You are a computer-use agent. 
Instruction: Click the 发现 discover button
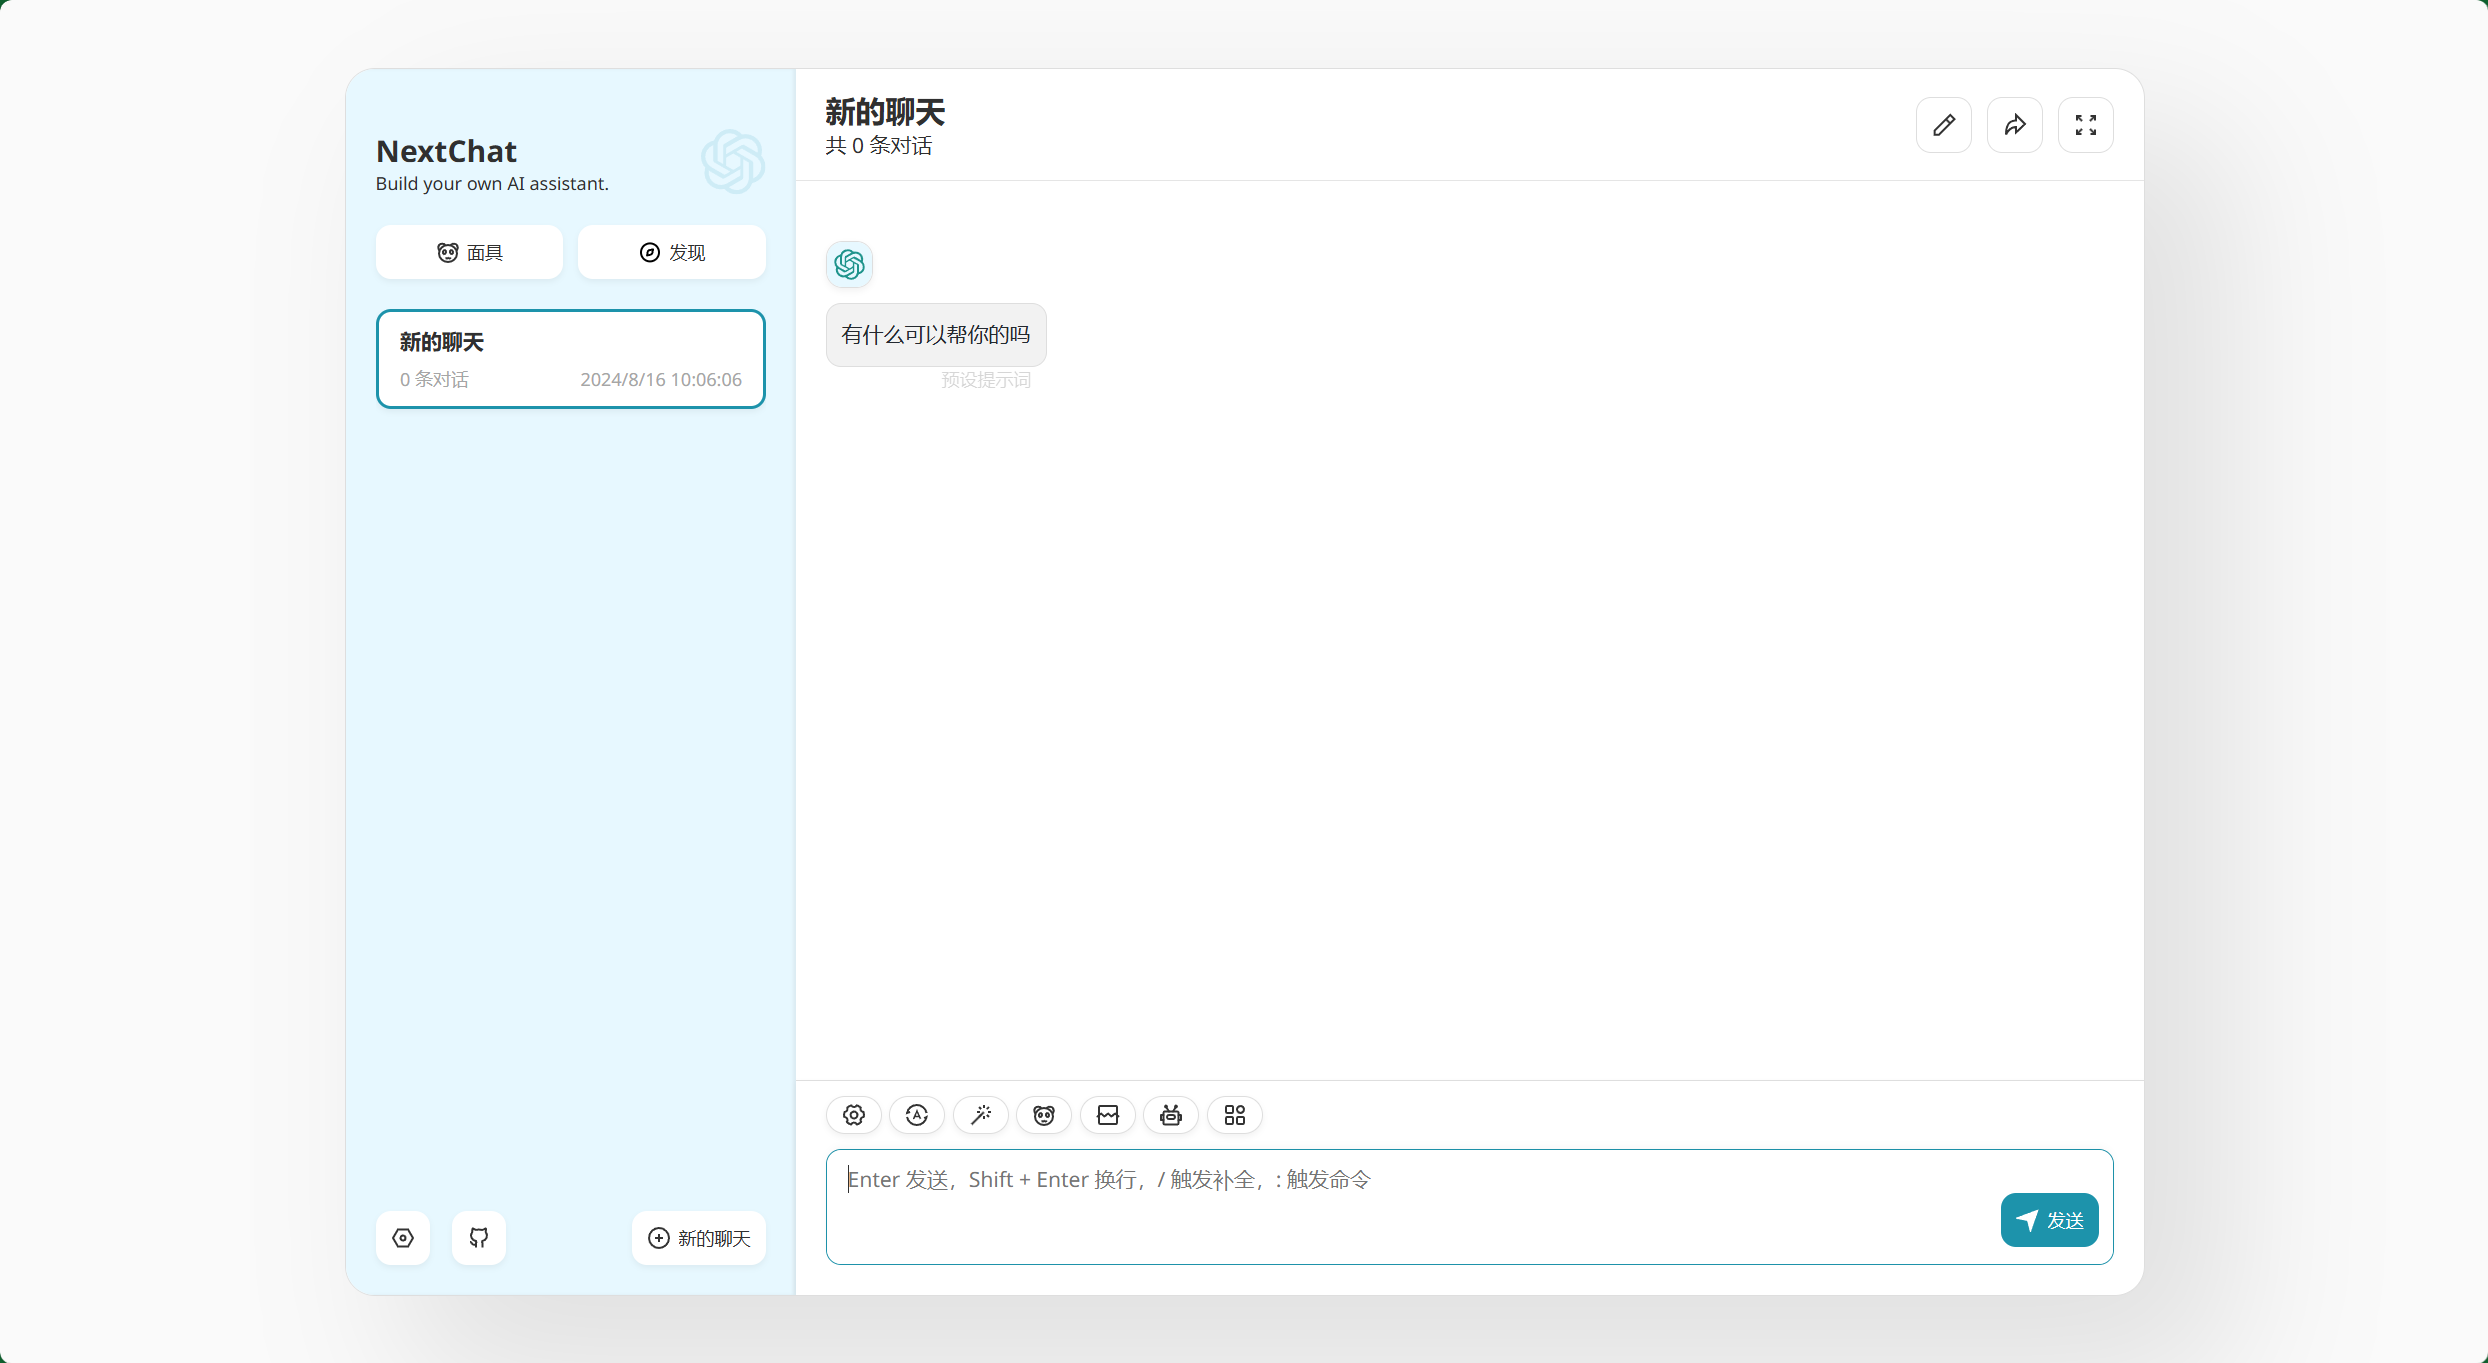(x=672, y=253)
